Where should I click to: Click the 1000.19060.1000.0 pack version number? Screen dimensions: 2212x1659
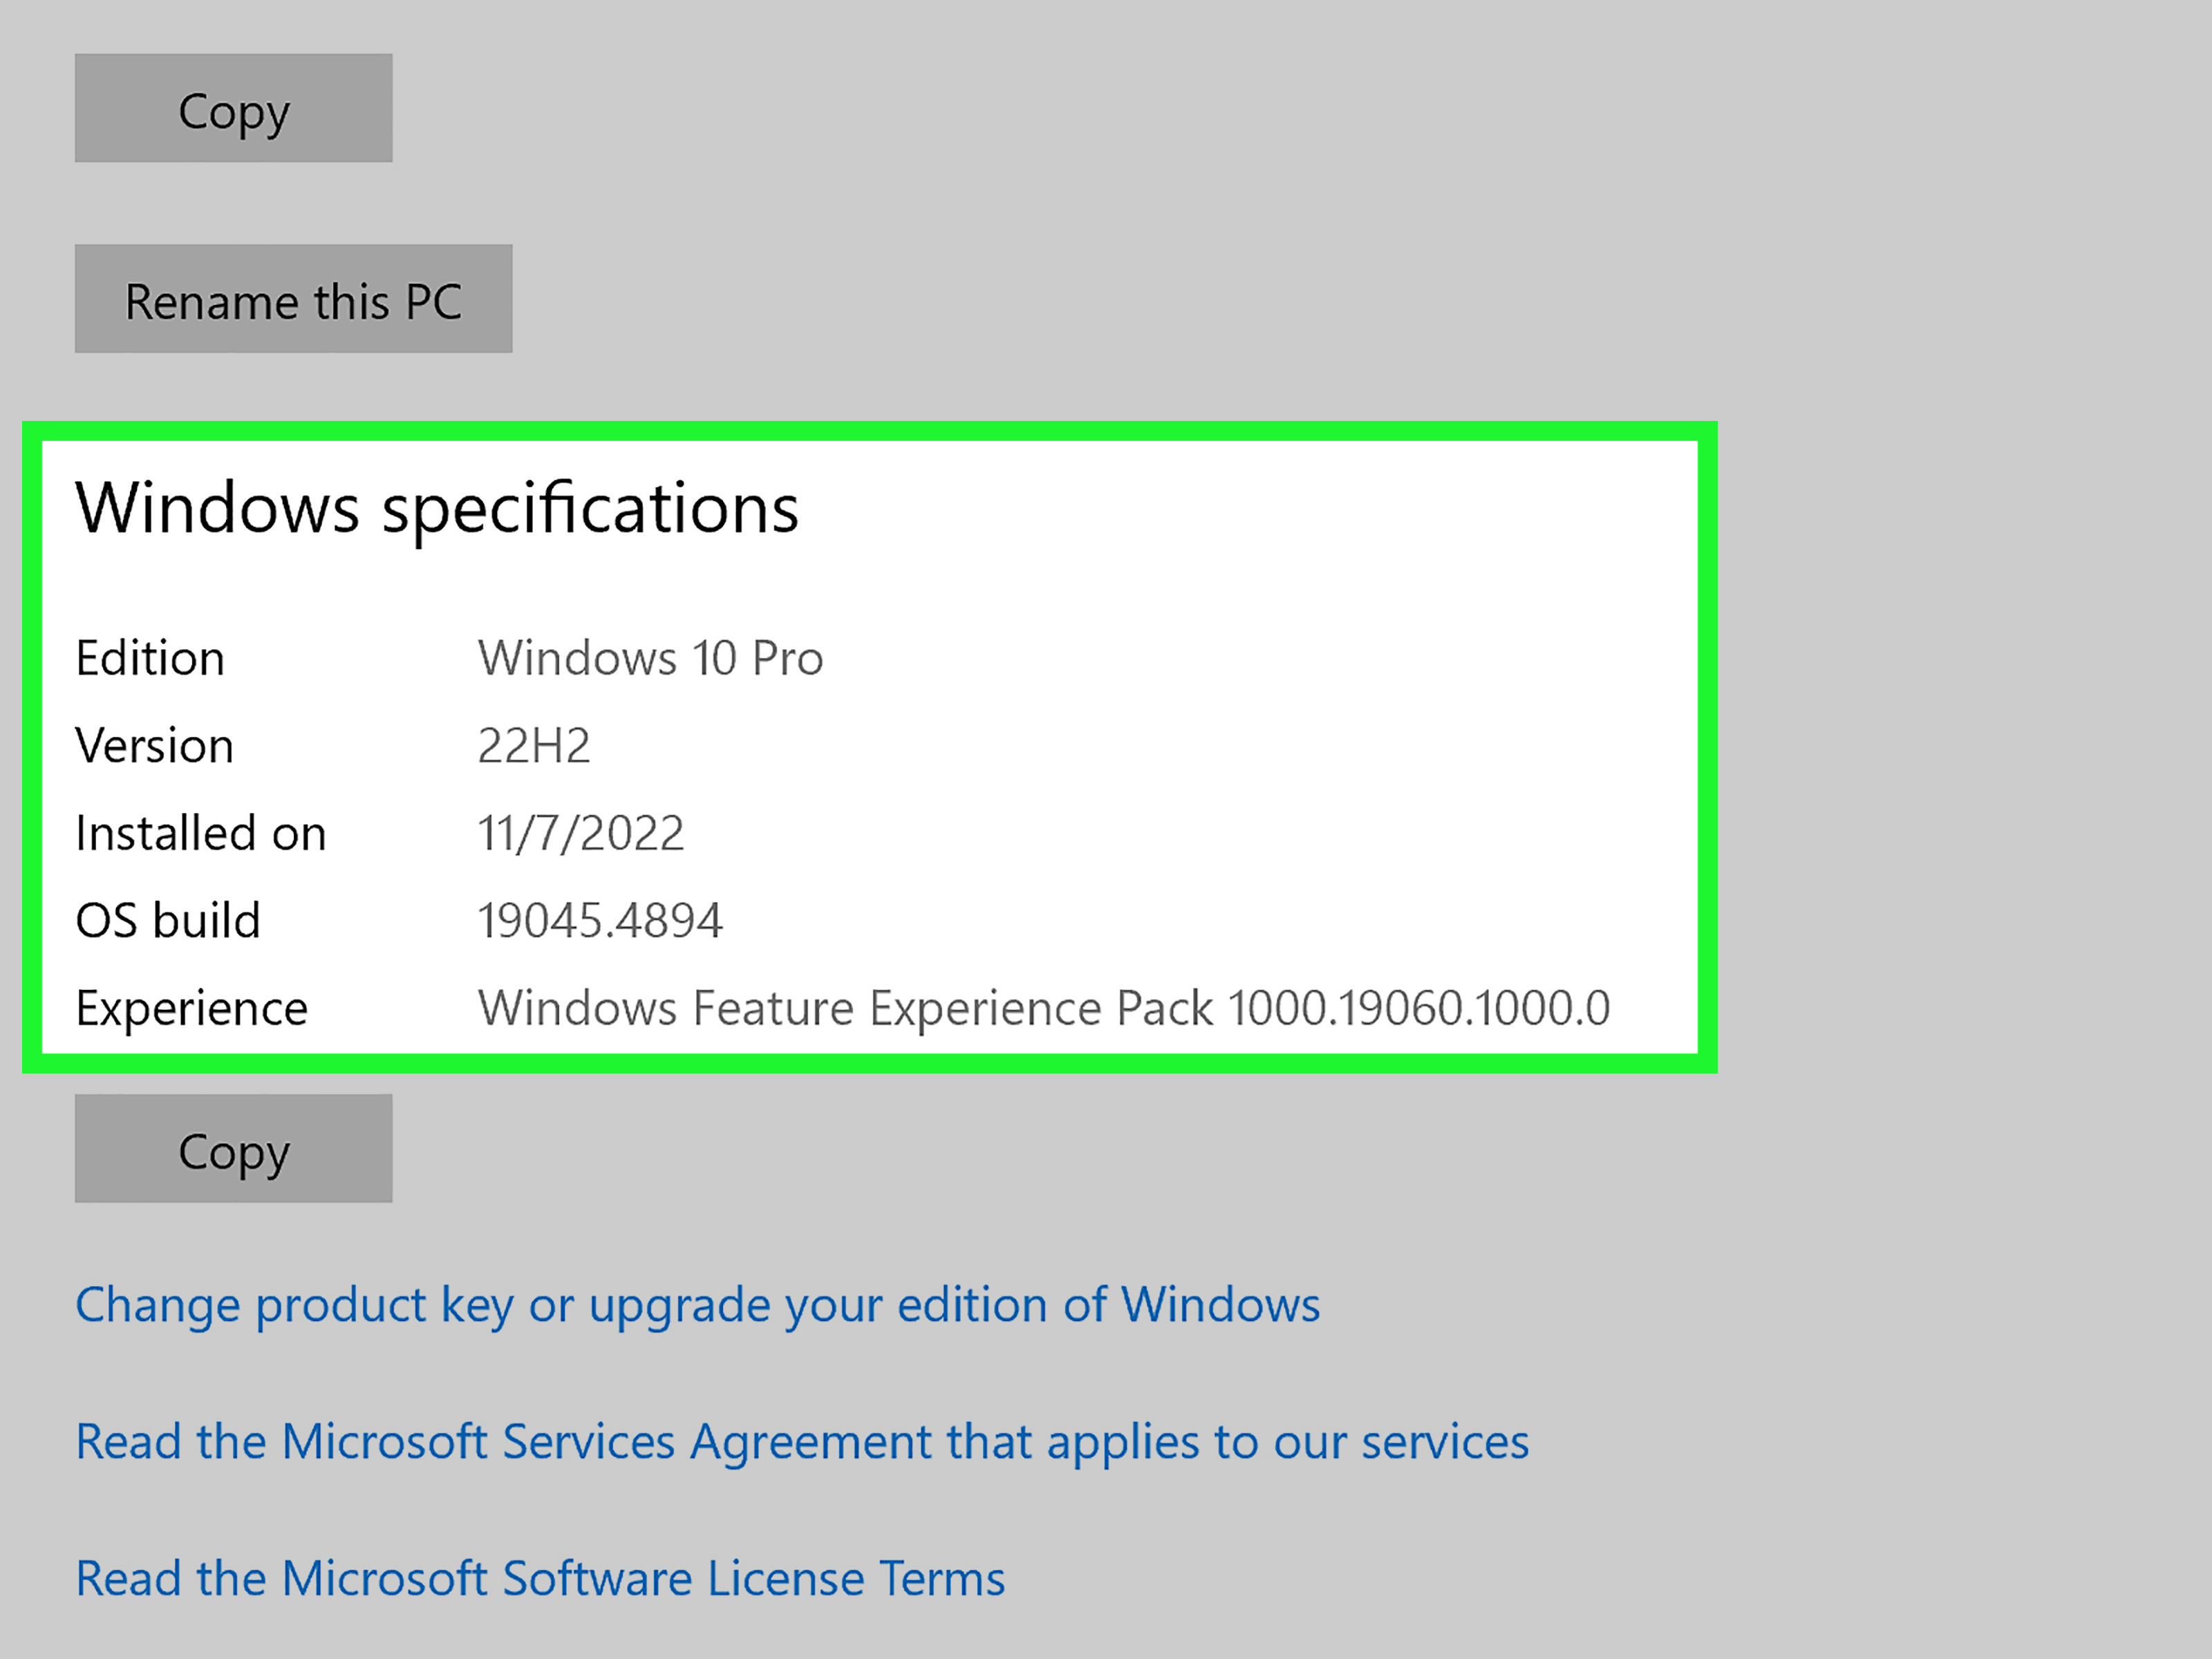[x=1419, y=1008]
